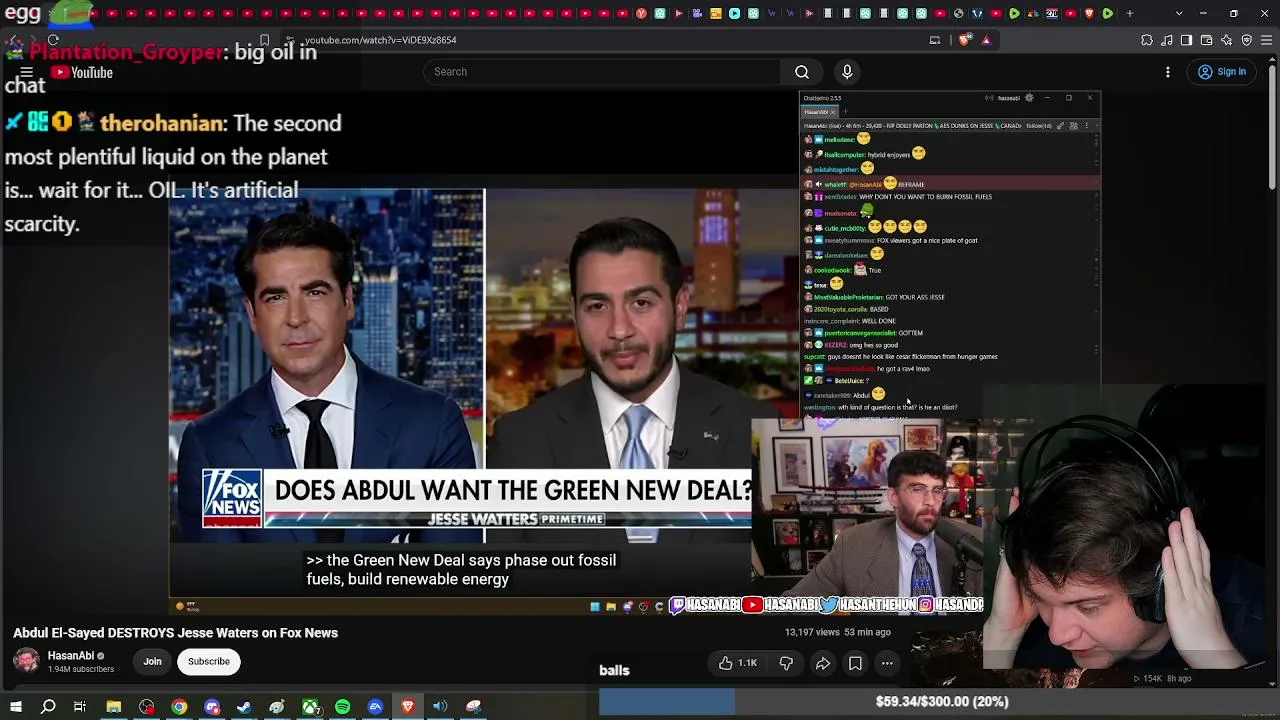The width and height of the screenshot is (1280, 720).
Task: Open the Brave Wallet icon
Action: coord(1206,40)
